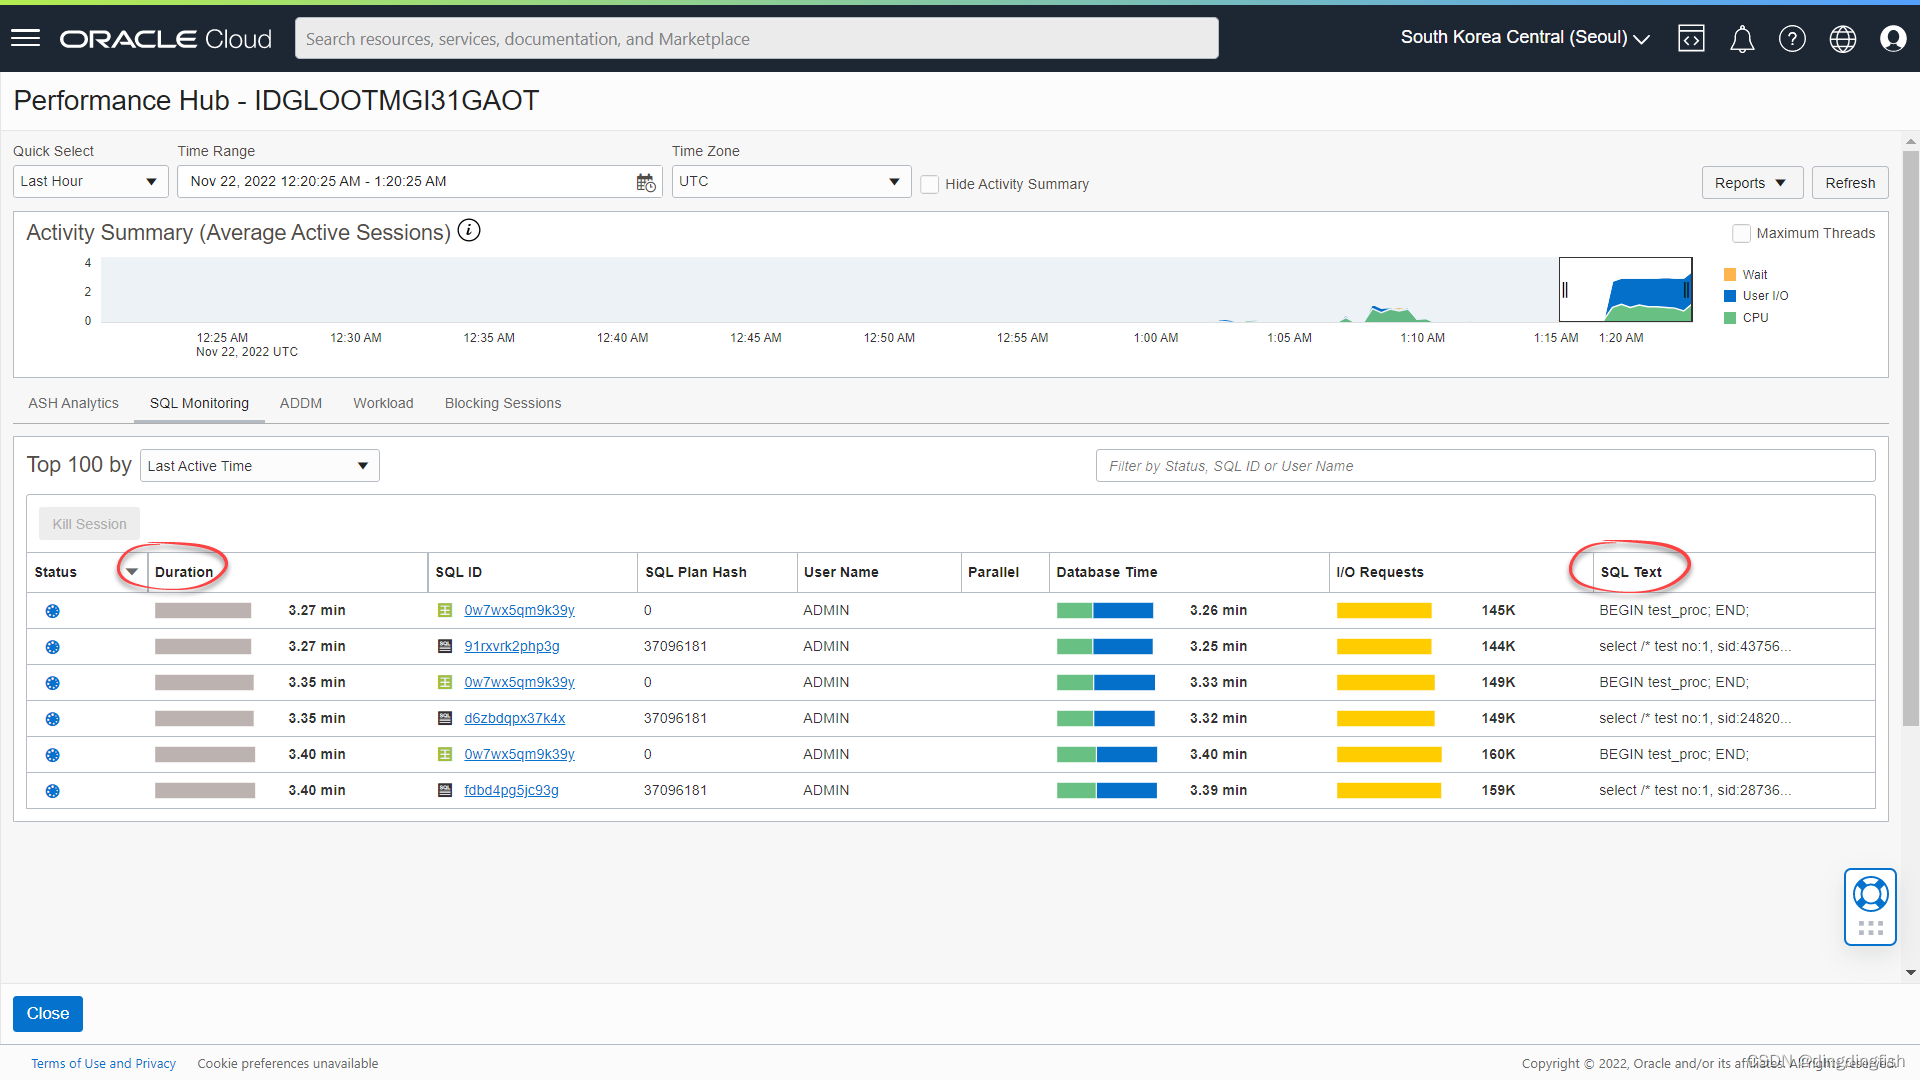Open SQL ID link d6zbdqpx37k4x
The width and height of the screenshot is (1920, 1080).
[515, 718]
